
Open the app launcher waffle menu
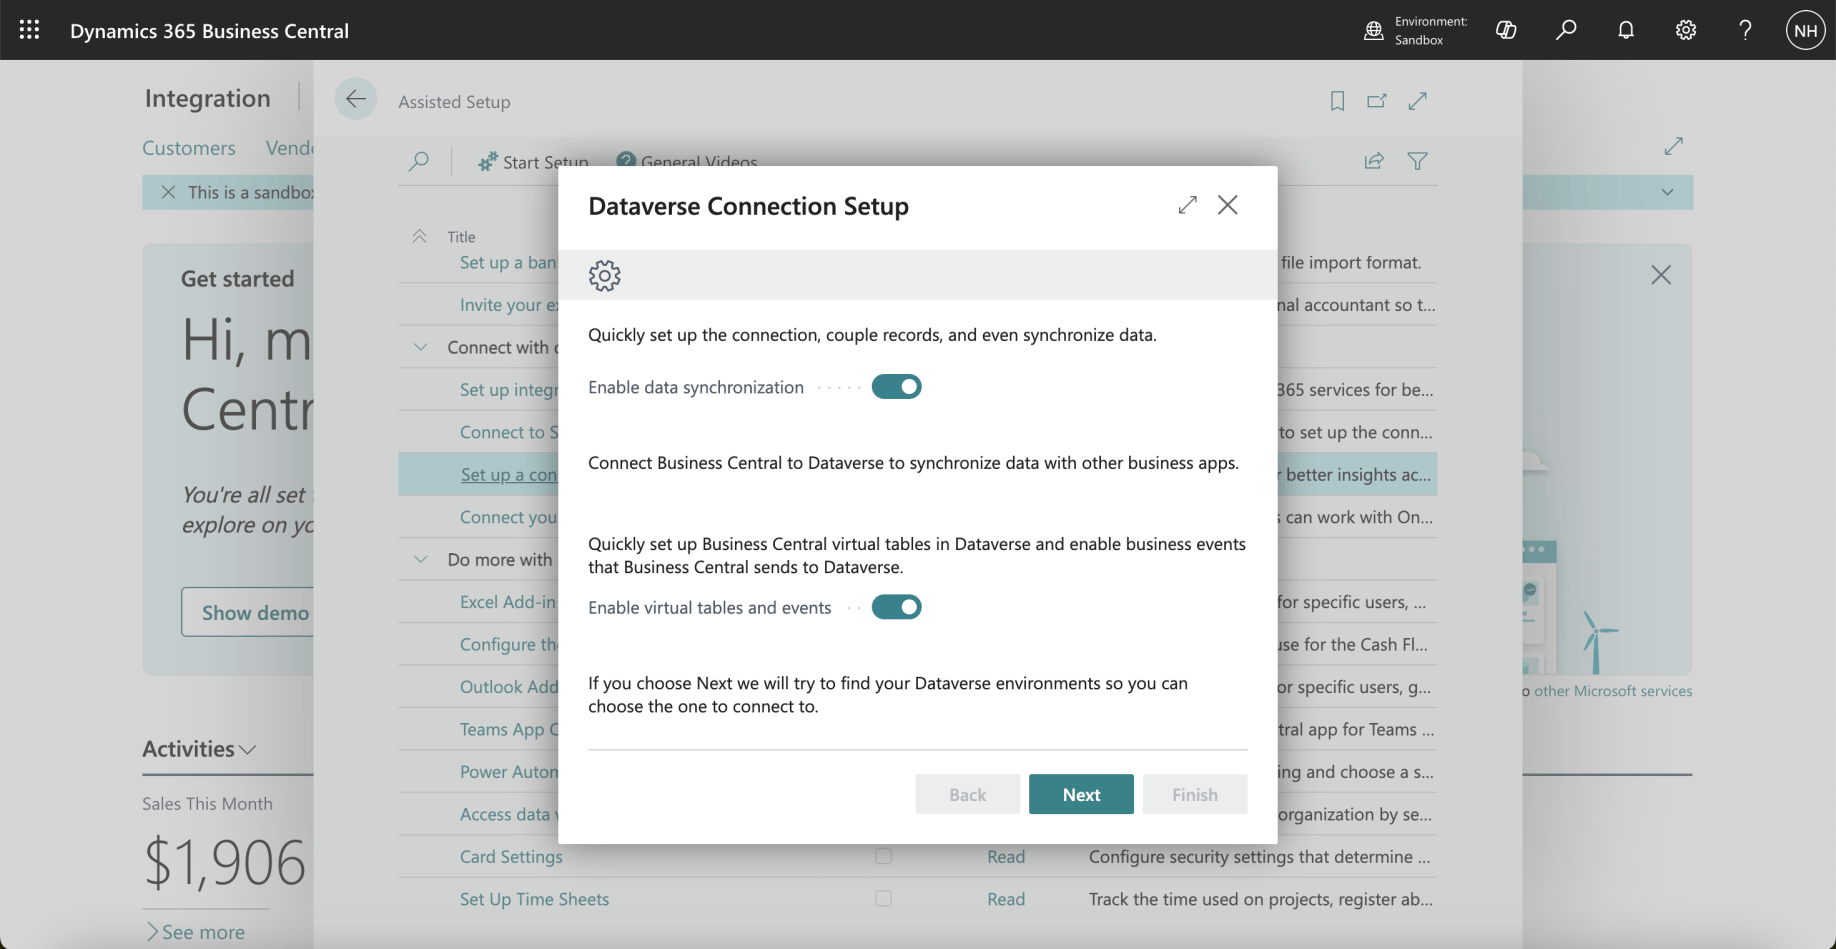tap(29, 30)
